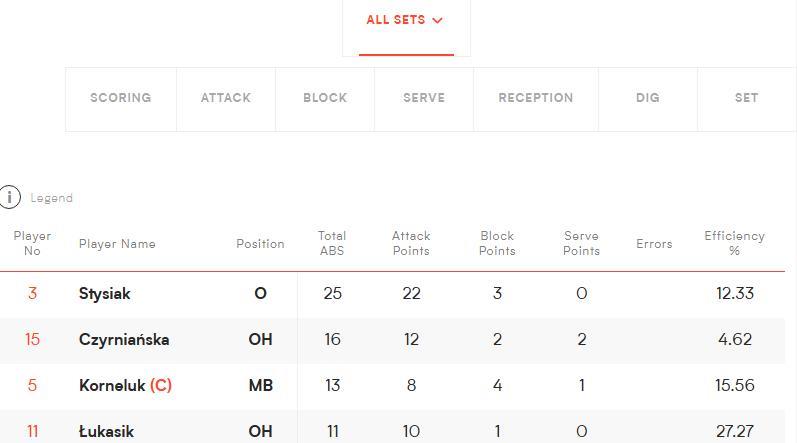Click on Korneluk's player name
Viewport: 797px width, 443px height.
point(112,386)
